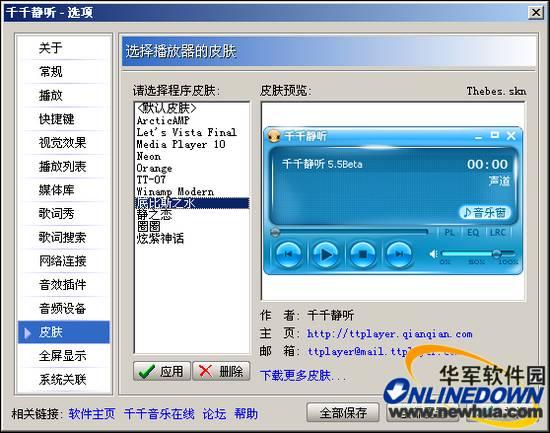550x433 pixels.
Task: Select the Let's Vista Final skin
Action: [x=192, y=132]
